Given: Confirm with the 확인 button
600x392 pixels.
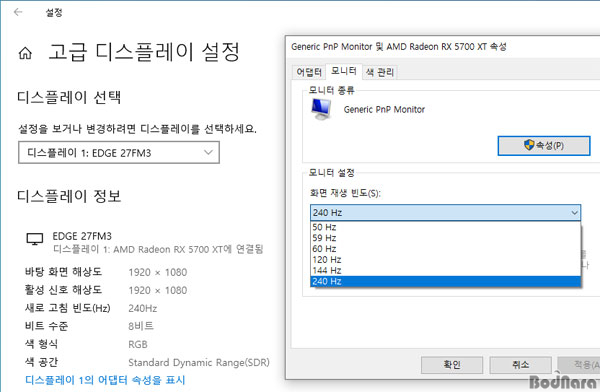Looking at the screenshot, I should click(x=452, y=364).
